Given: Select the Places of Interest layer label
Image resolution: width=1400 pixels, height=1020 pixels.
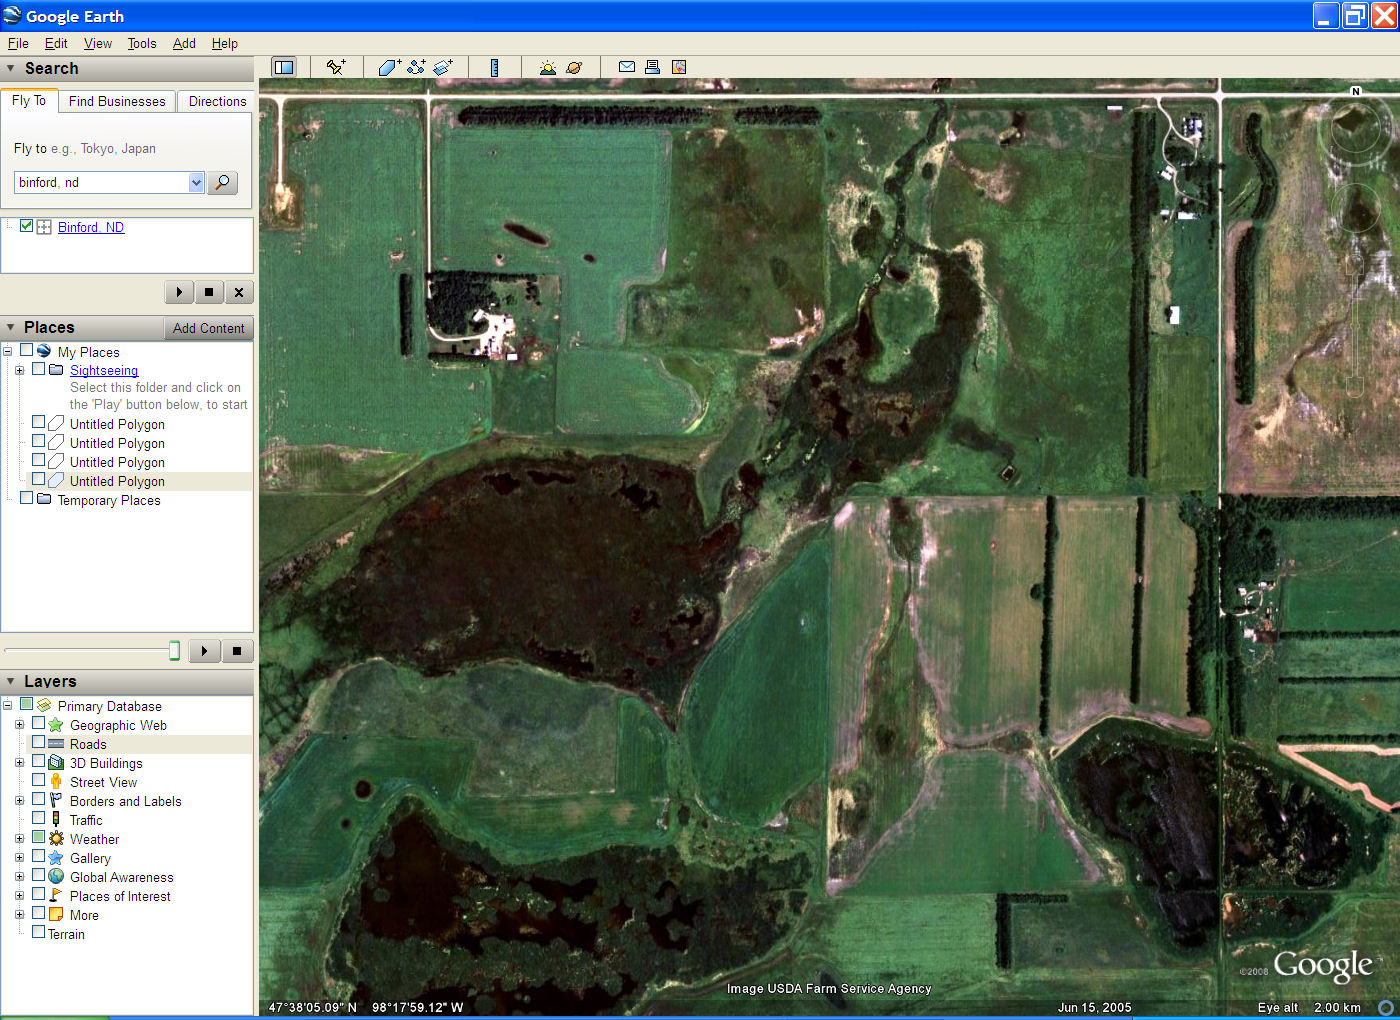Looking at the screenshot, I should click(x=120, y=896).
